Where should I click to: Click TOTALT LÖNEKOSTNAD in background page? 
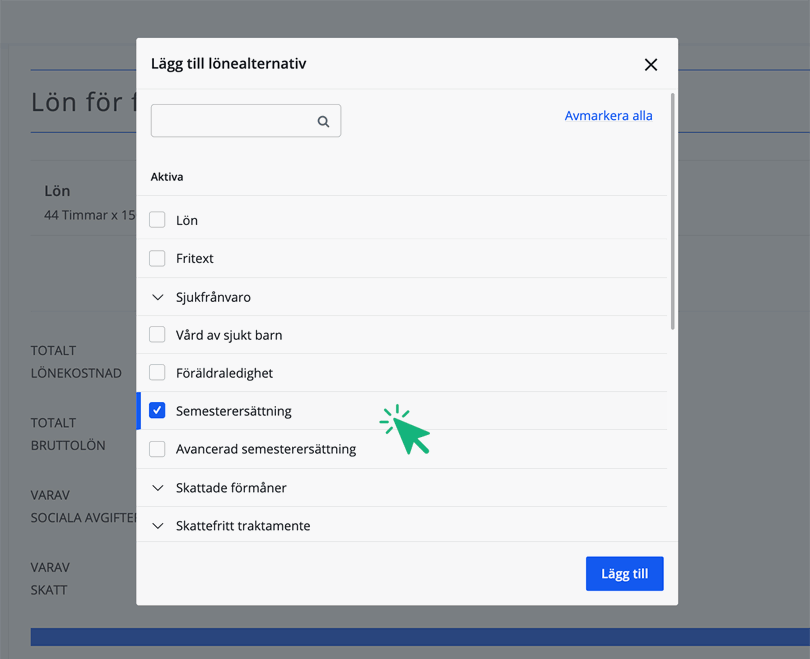76,362
